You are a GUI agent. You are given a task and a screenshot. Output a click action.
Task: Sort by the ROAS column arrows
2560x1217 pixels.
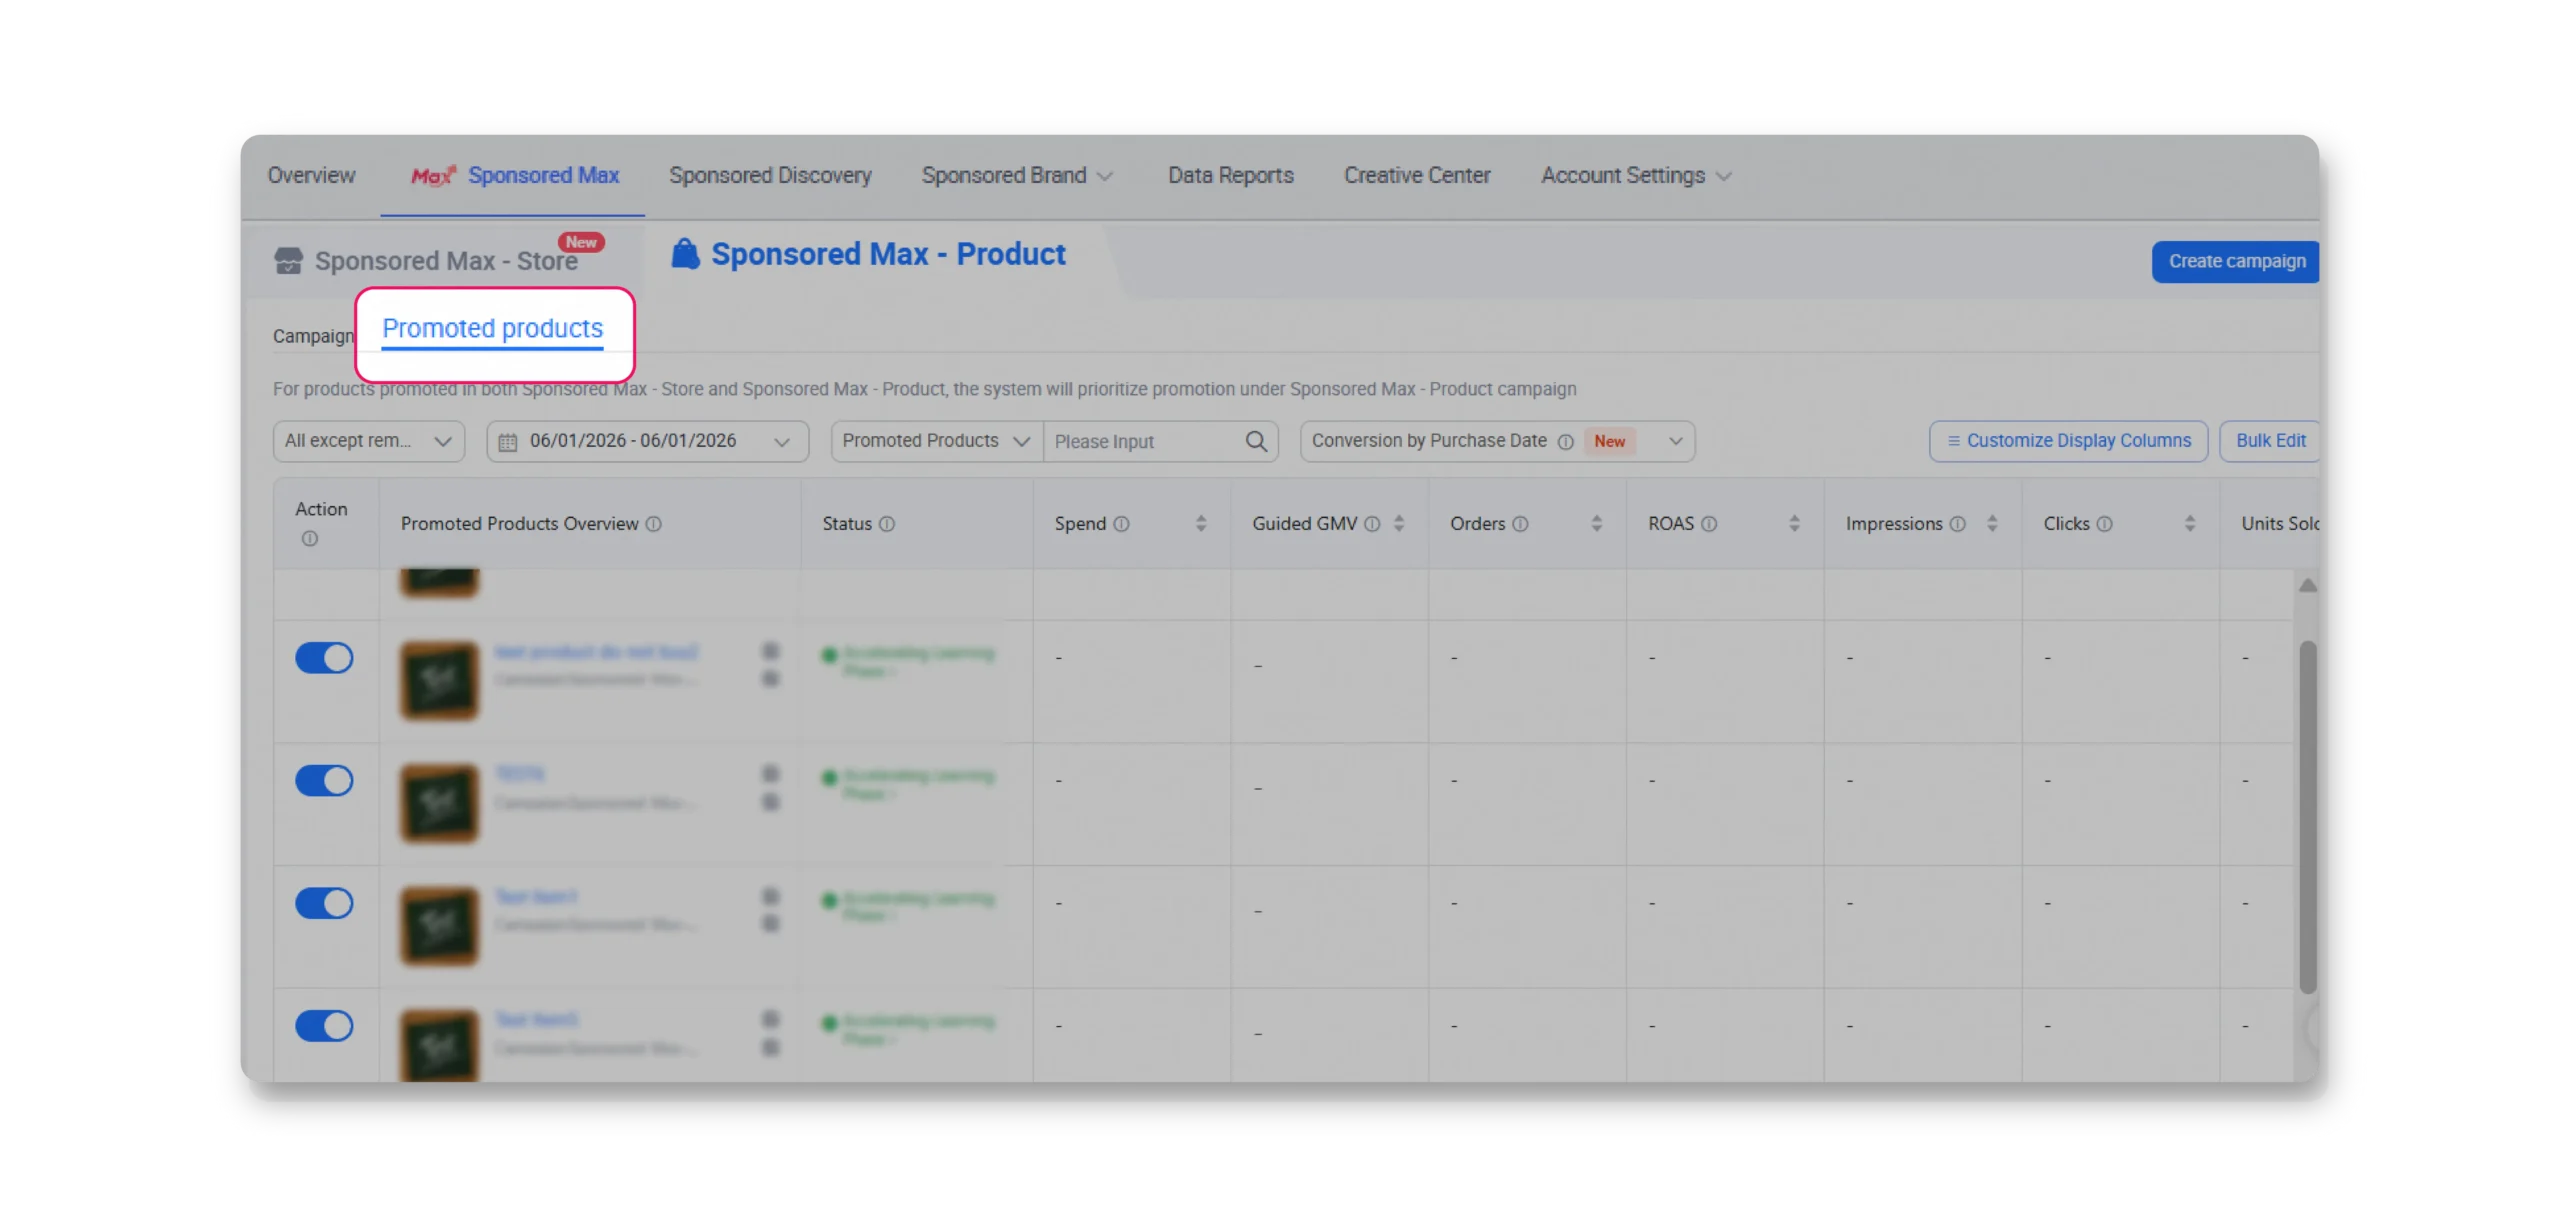coord(1794,524)
